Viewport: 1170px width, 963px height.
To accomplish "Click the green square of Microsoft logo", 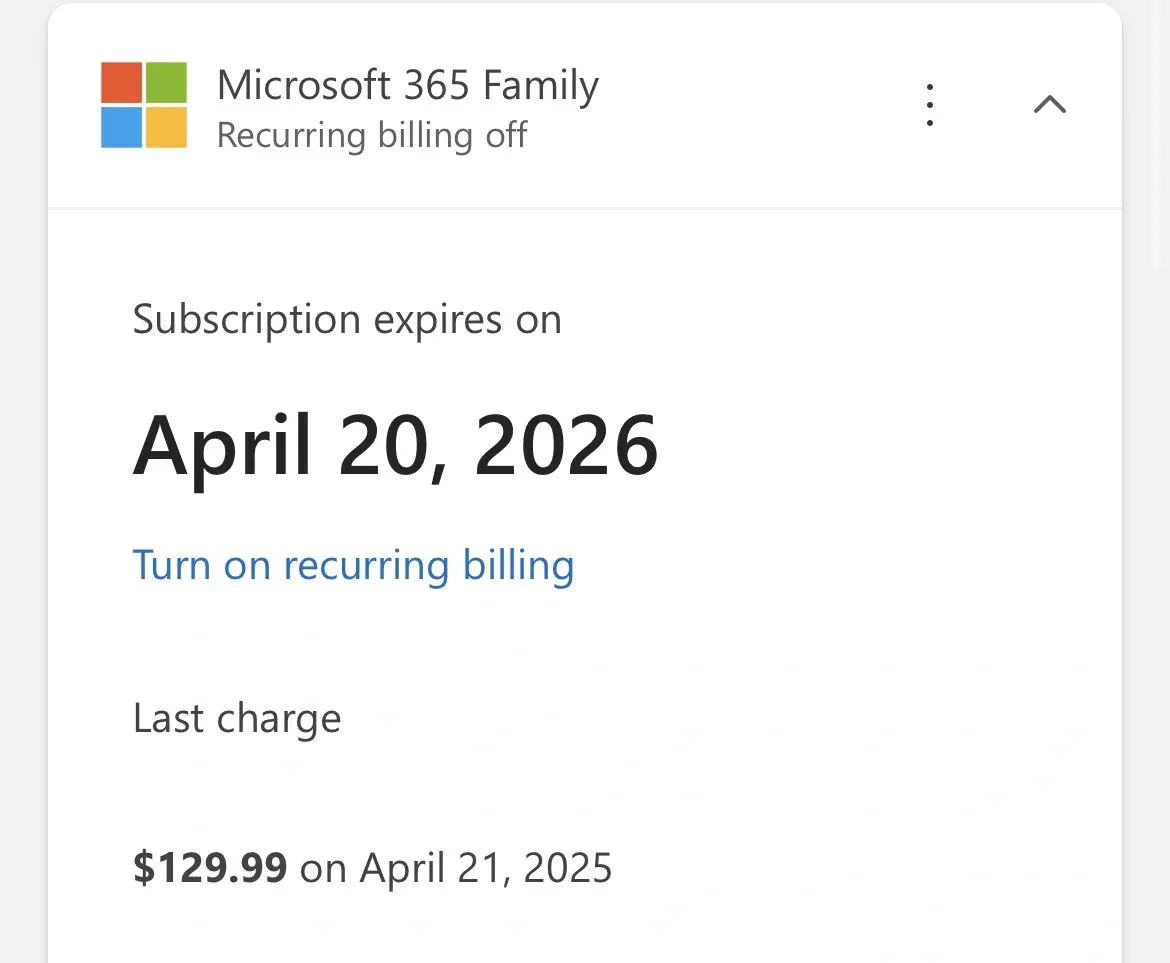I will coord(166,82).
